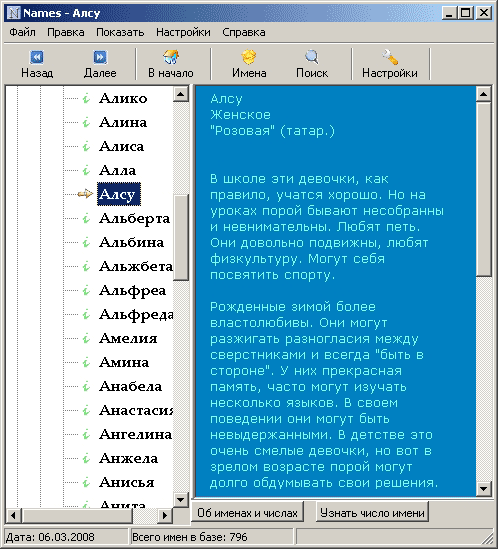Click name list horizontal scroll right arrow

165,515
